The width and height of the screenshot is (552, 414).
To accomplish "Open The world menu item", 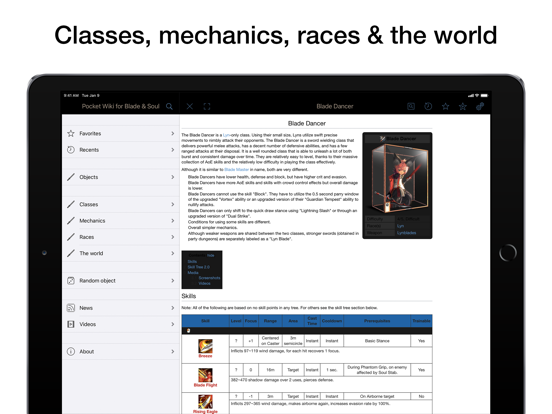I will pyautogui.click(x=121, y=253).
